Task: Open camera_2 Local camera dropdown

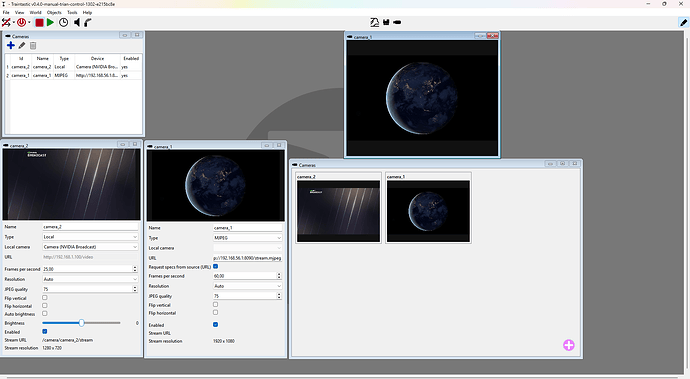Action: point(90,247)
